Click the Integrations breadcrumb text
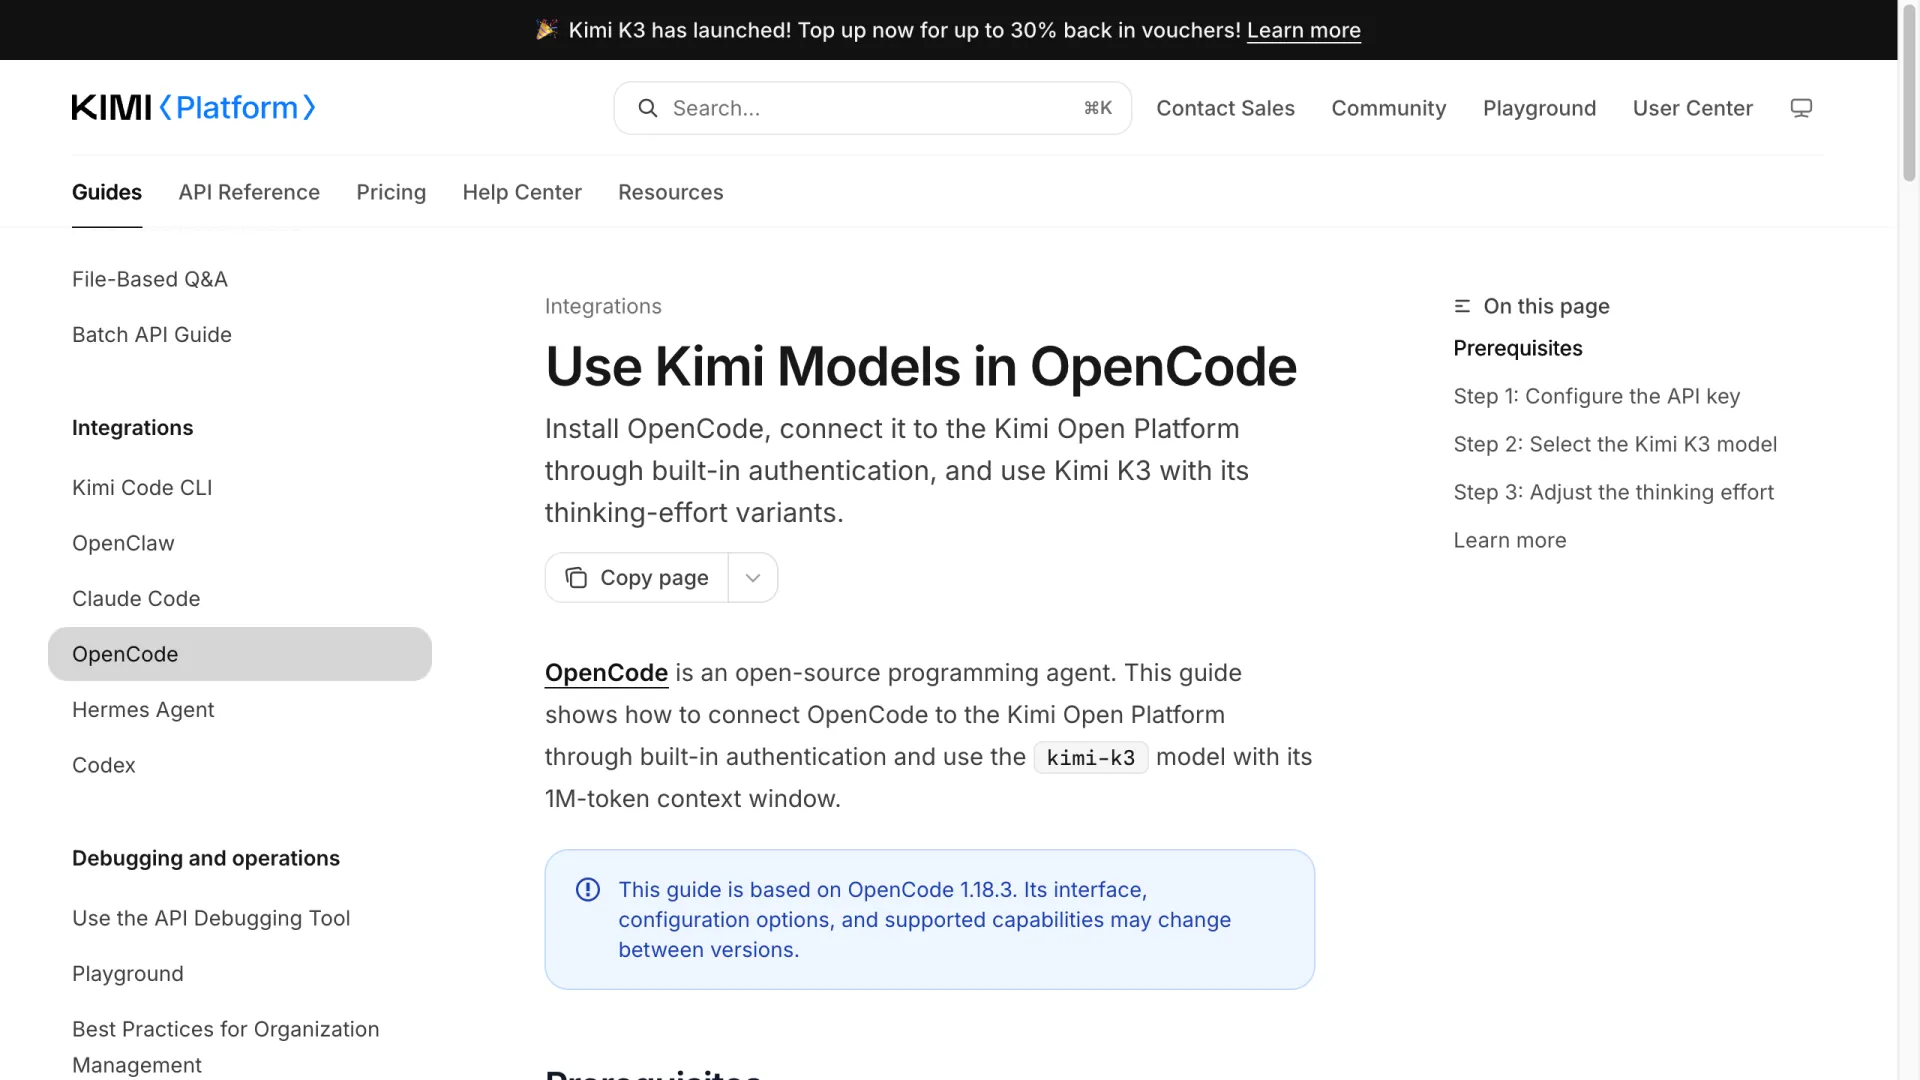The width and height of the screenshot is (1920, 1080). click(x=603, y=306)
